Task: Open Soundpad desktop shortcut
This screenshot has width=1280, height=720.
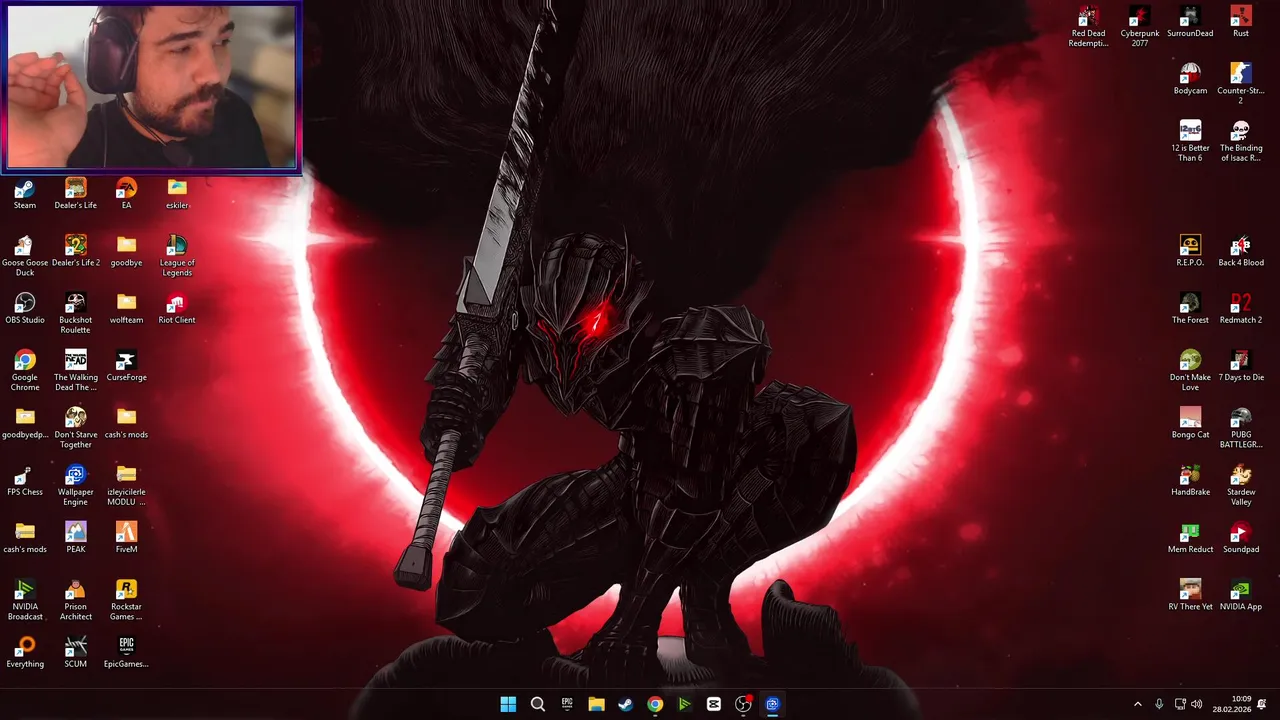Action: (x=1241, y=538)
